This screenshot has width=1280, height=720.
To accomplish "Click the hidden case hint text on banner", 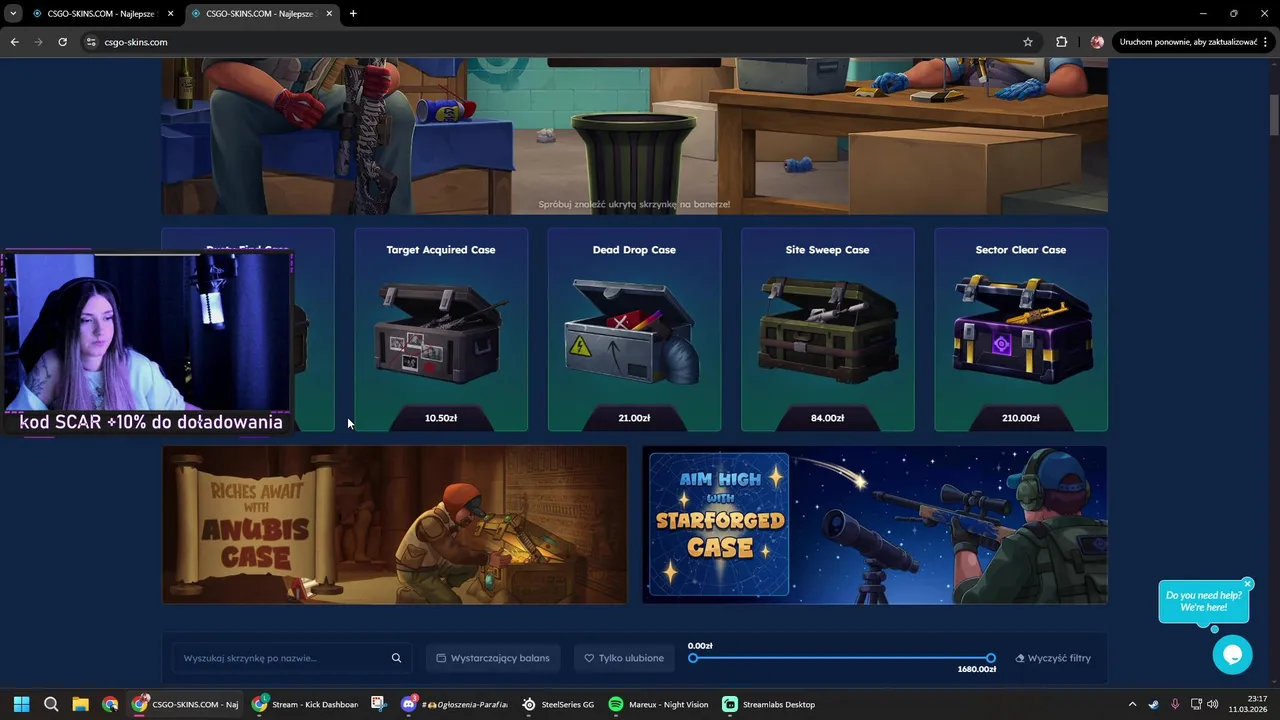I will [x=634, y=204].
